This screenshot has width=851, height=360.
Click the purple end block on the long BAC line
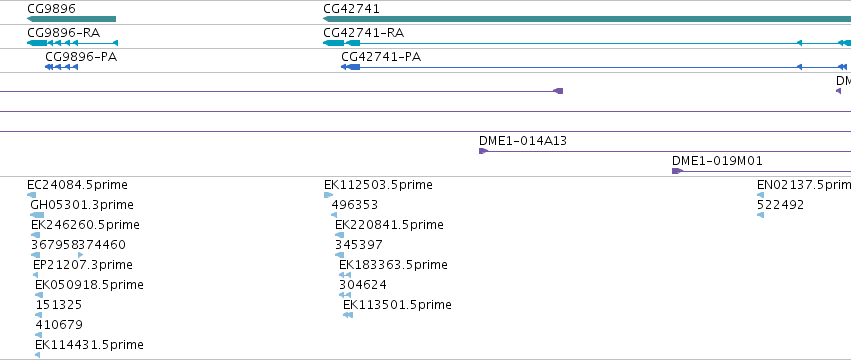click(558, 91)
